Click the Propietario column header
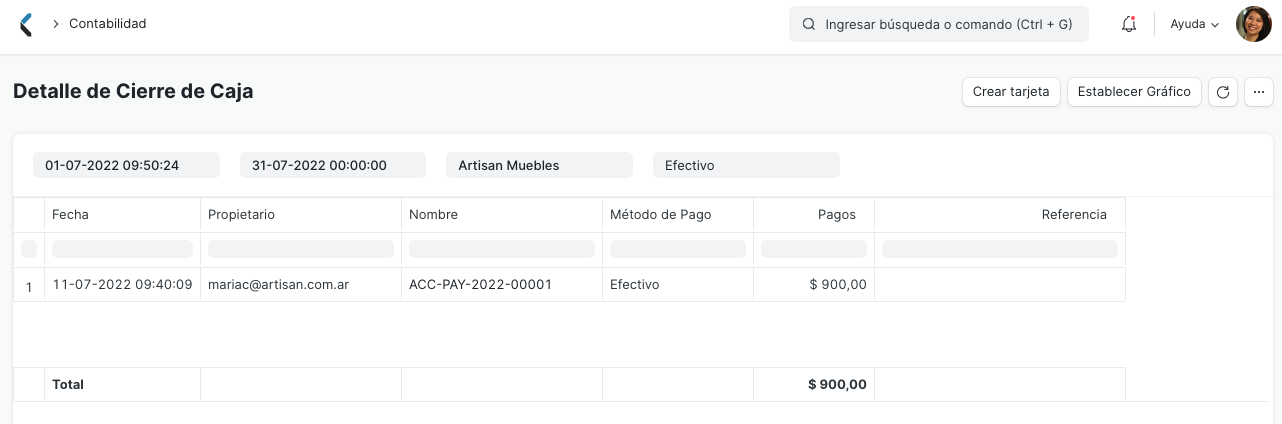This screenshot has width=1282, height=424. click(241, 215)
